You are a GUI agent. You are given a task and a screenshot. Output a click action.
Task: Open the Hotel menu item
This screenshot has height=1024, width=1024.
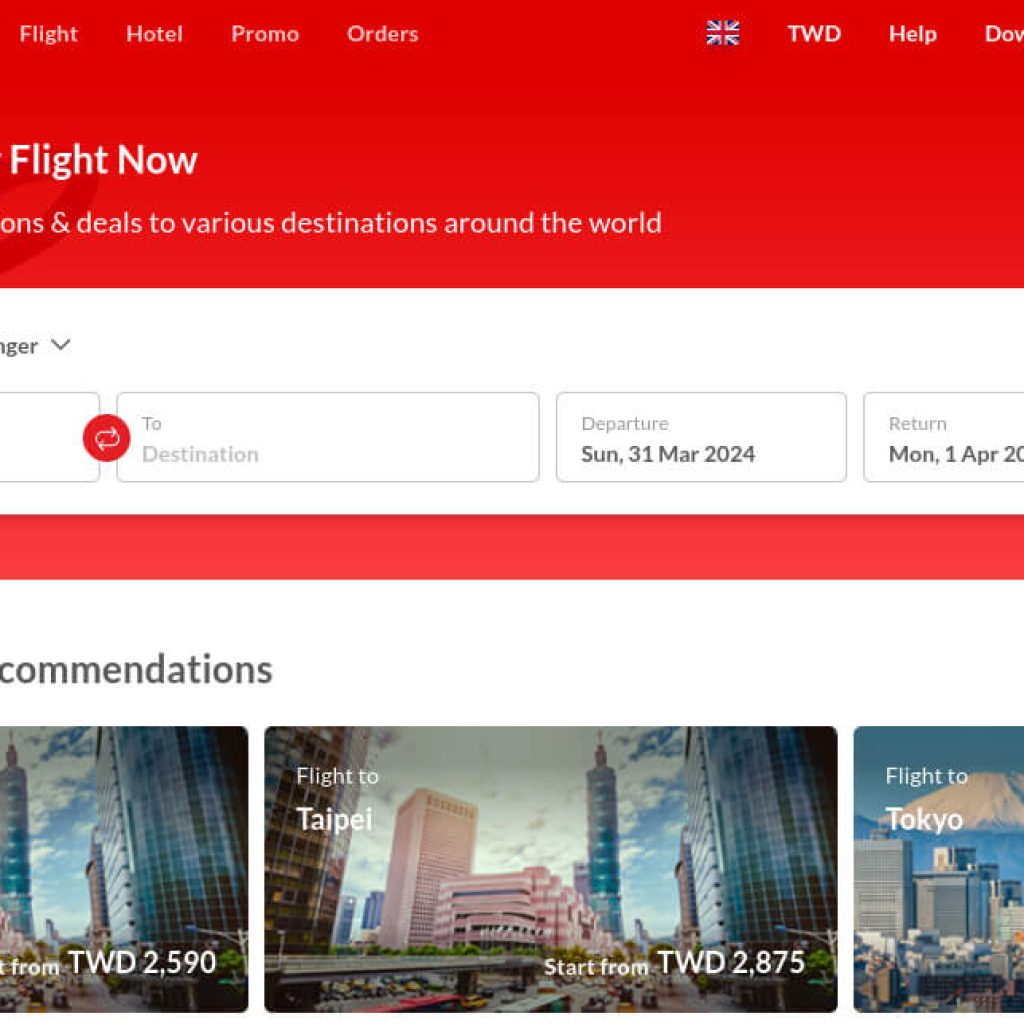click(x=154, y=34)
